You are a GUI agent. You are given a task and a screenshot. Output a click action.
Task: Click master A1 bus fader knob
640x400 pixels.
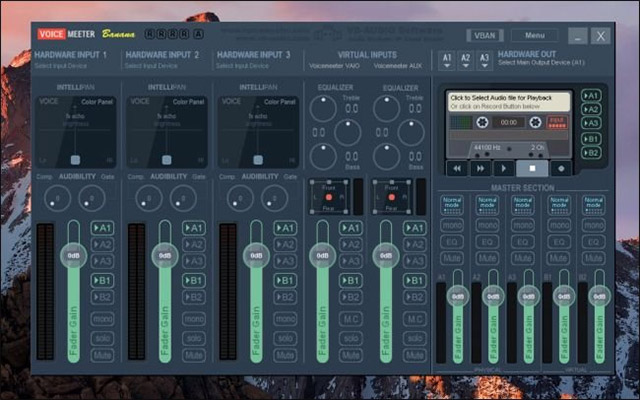pos(458,296)
